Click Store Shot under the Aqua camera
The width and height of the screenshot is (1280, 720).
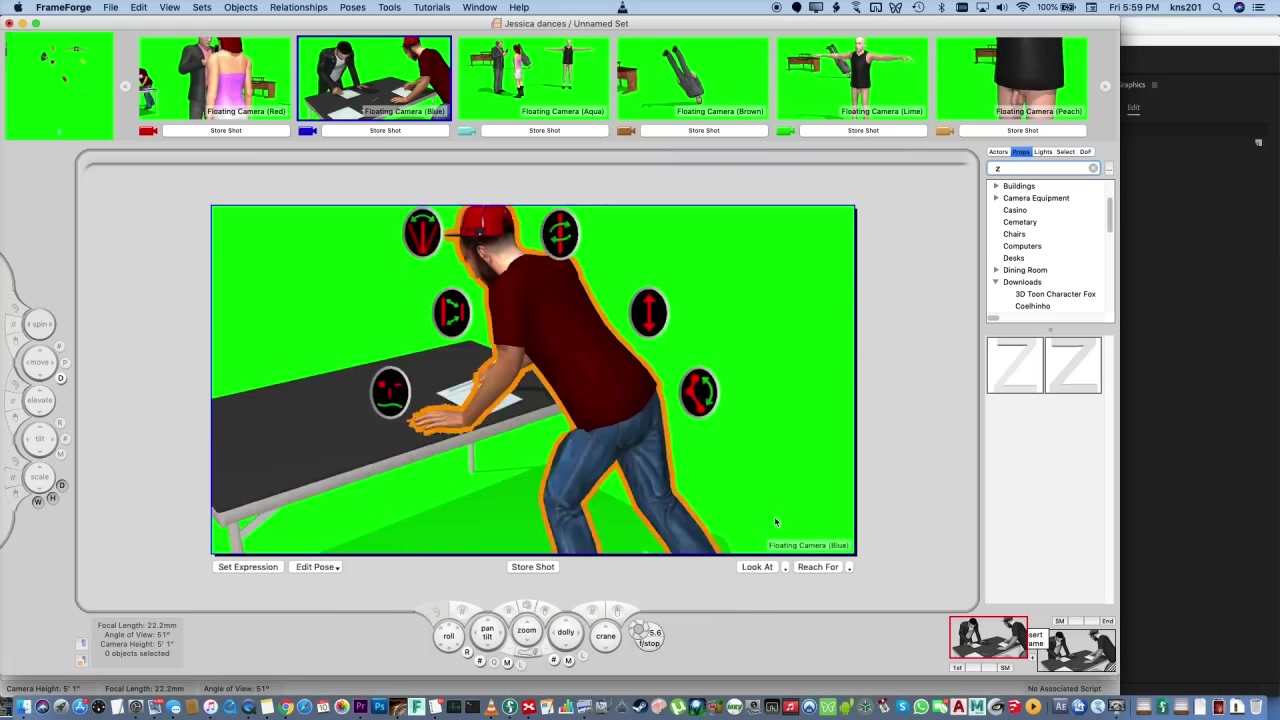(x=544, y=131)
